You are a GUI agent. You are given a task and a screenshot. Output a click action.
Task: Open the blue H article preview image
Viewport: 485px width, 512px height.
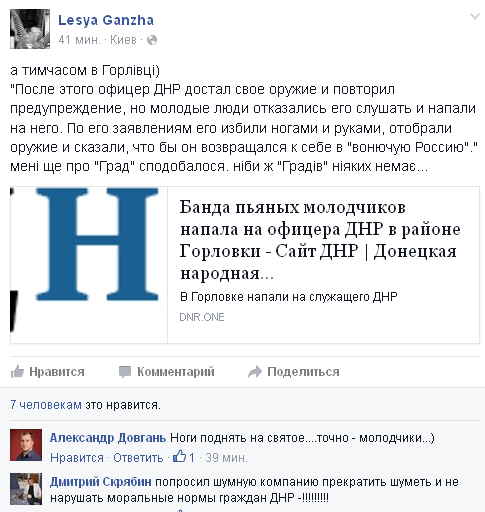(x=89, y=265)
